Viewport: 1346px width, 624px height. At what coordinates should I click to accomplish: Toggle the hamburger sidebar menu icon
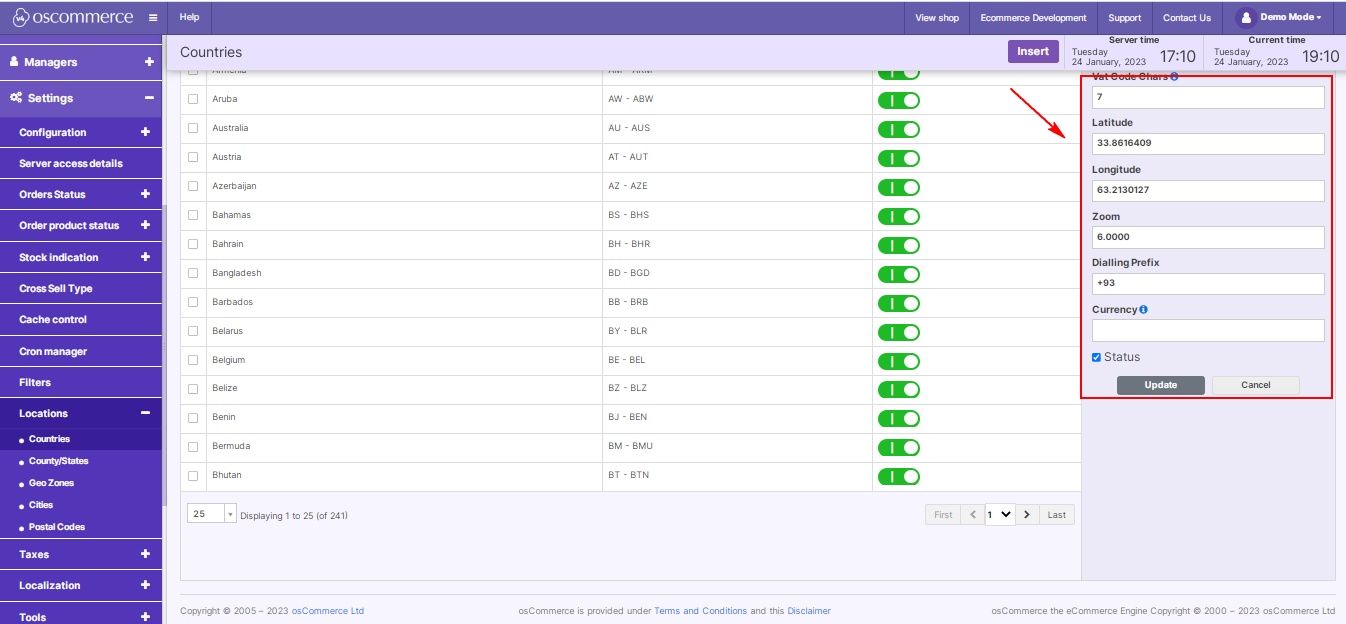[152, 18]
